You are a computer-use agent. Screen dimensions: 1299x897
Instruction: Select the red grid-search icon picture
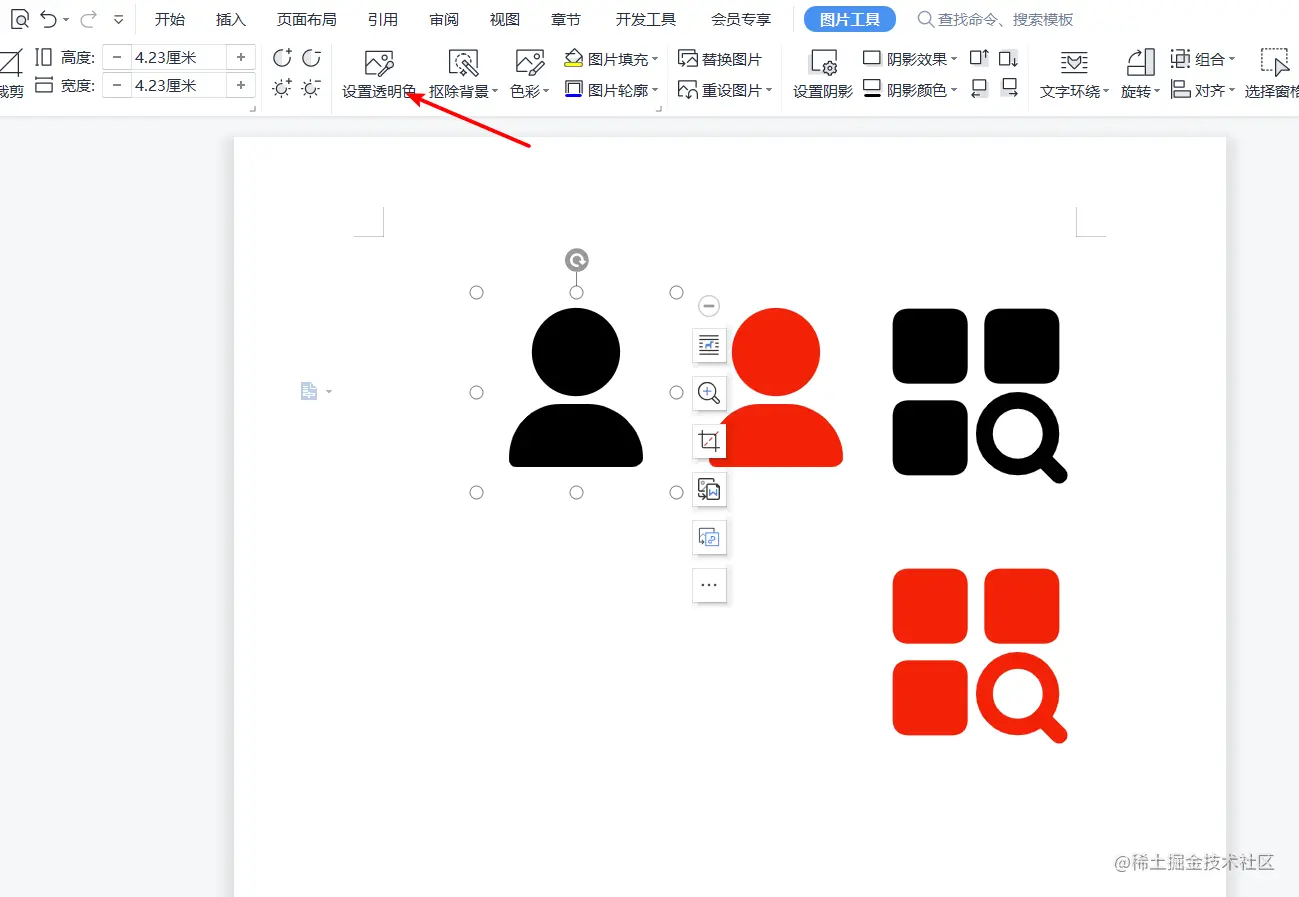tap(980, 656)
